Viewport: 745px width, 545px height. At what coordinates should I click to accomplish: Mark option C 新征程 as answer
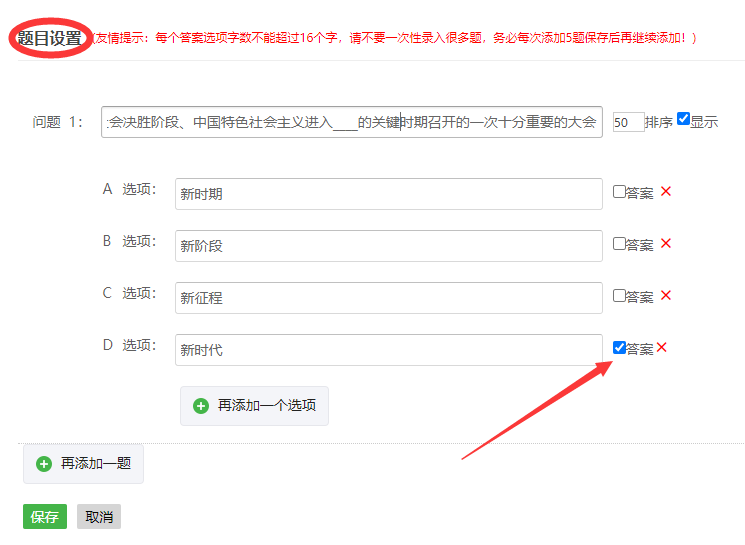click(x=619, y=296)
